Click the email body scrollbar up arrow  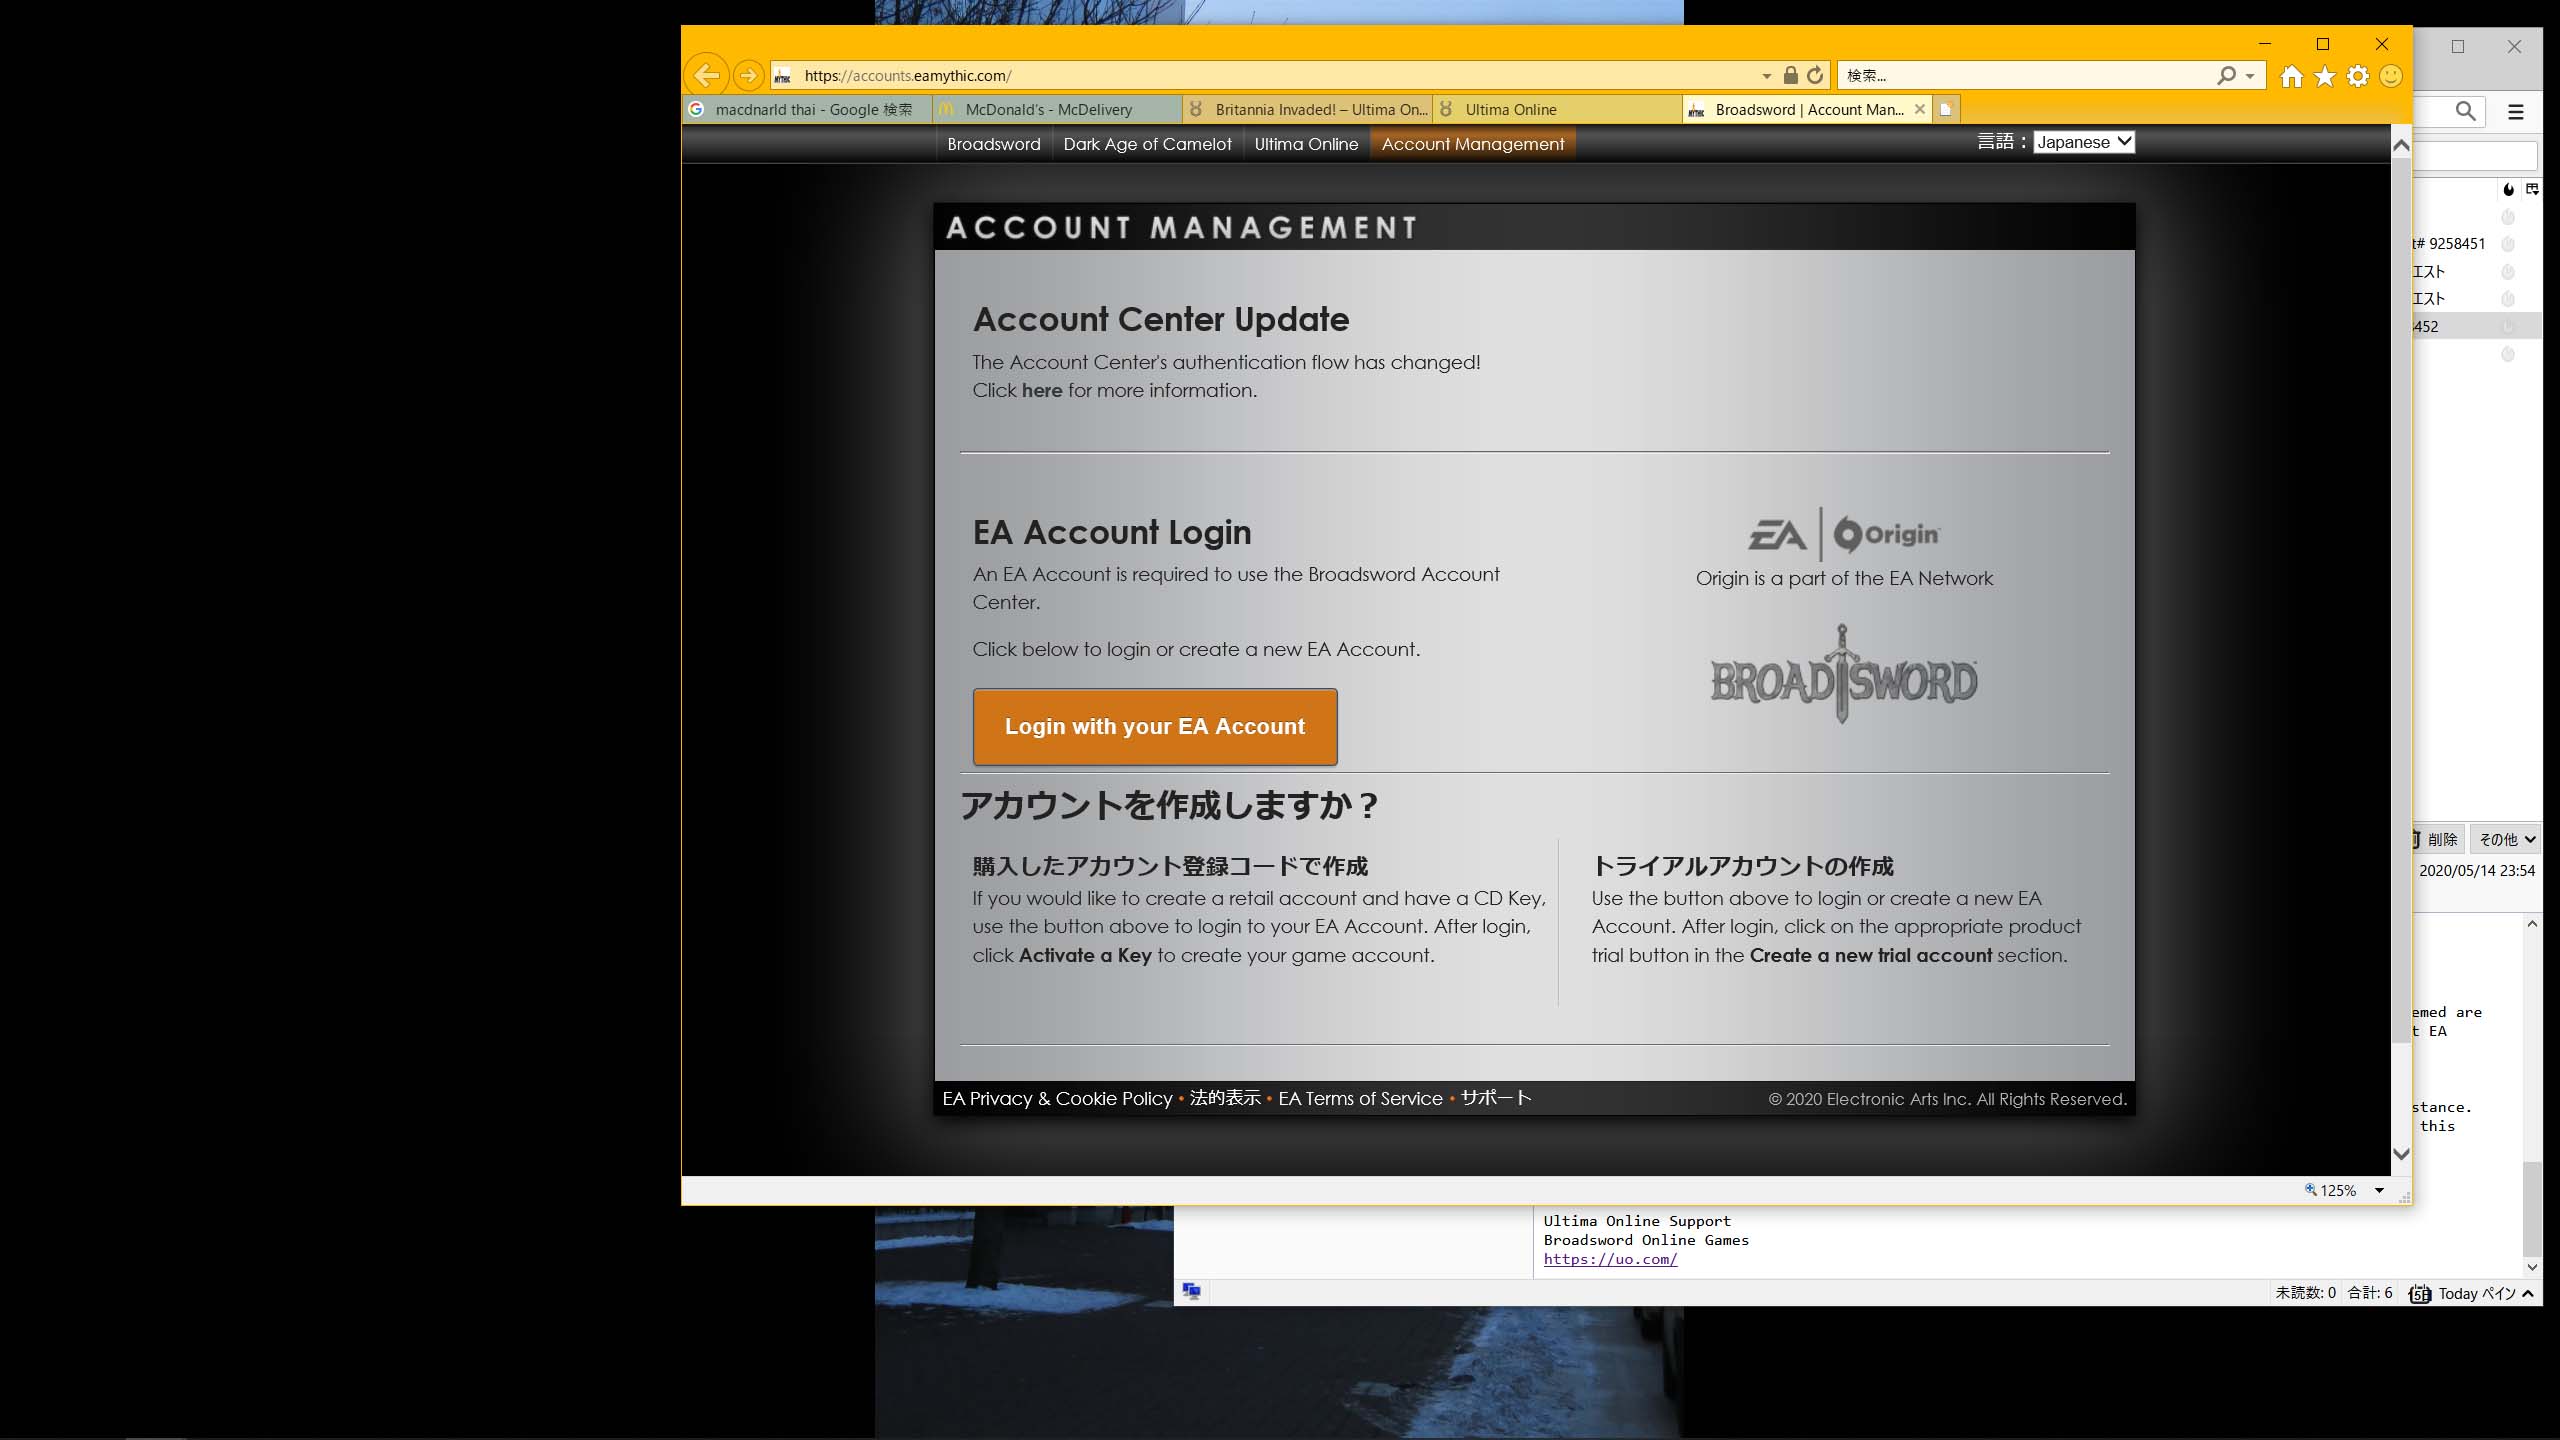click(2532, 924)
